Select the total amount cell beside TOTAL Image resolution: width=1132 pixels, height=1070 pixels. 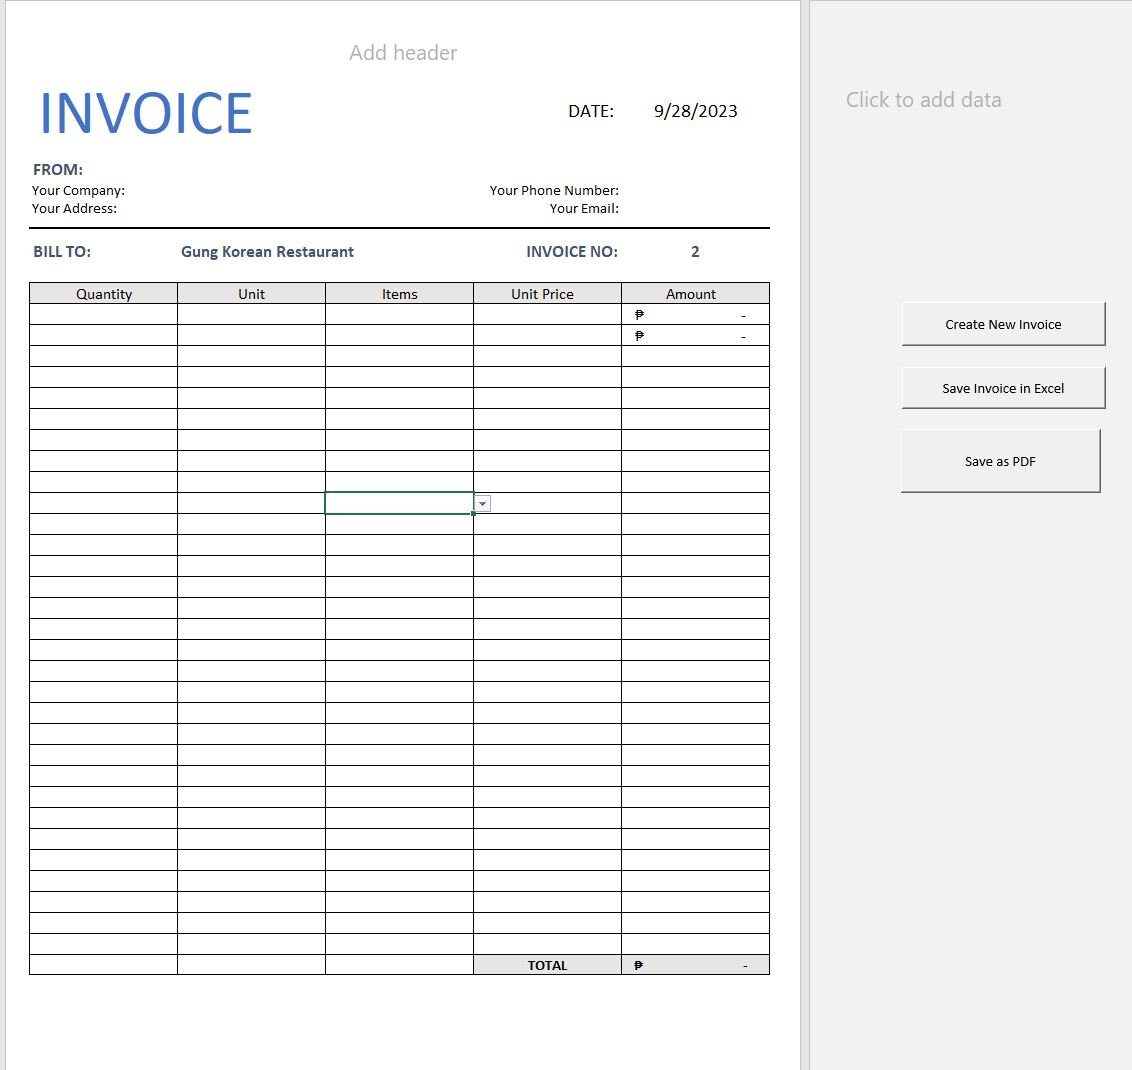coord(695,964)
